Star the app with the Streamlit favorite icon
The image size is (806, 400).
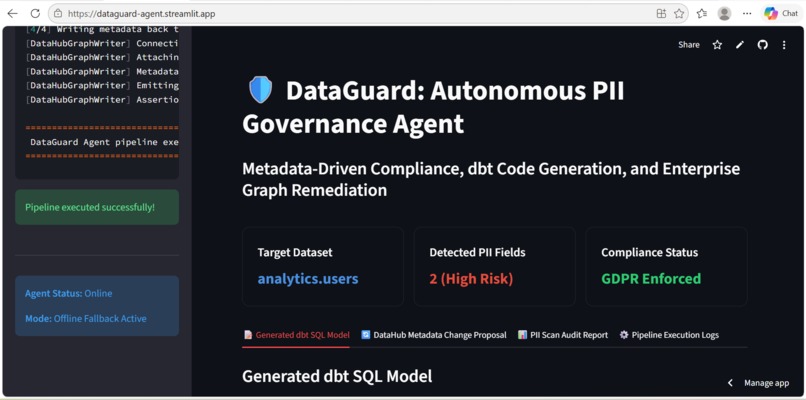717,45
